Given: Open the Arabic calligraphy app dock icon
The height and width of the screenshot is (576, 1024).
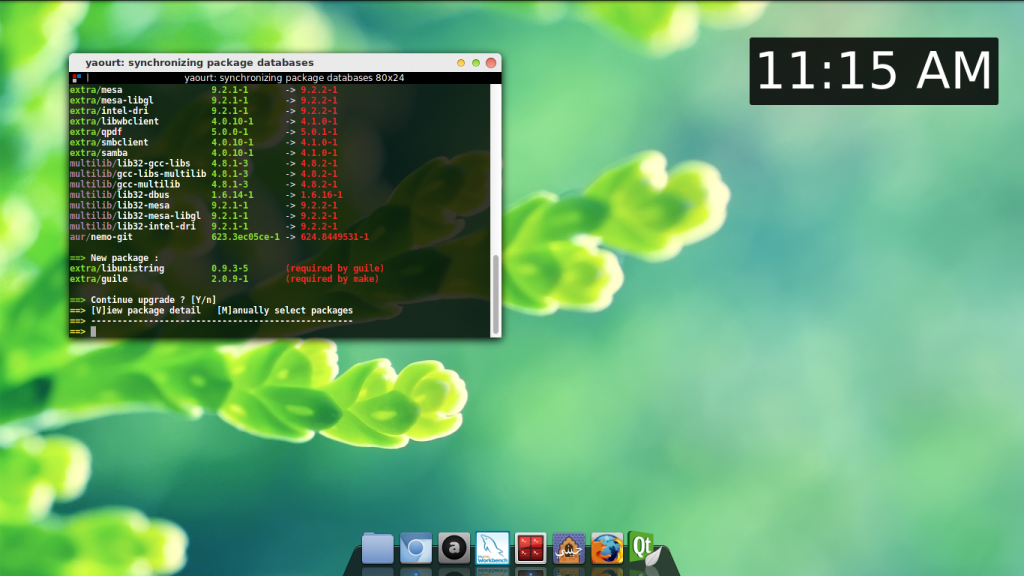Looking at the screenshot, I should click(x=568, y=548).
